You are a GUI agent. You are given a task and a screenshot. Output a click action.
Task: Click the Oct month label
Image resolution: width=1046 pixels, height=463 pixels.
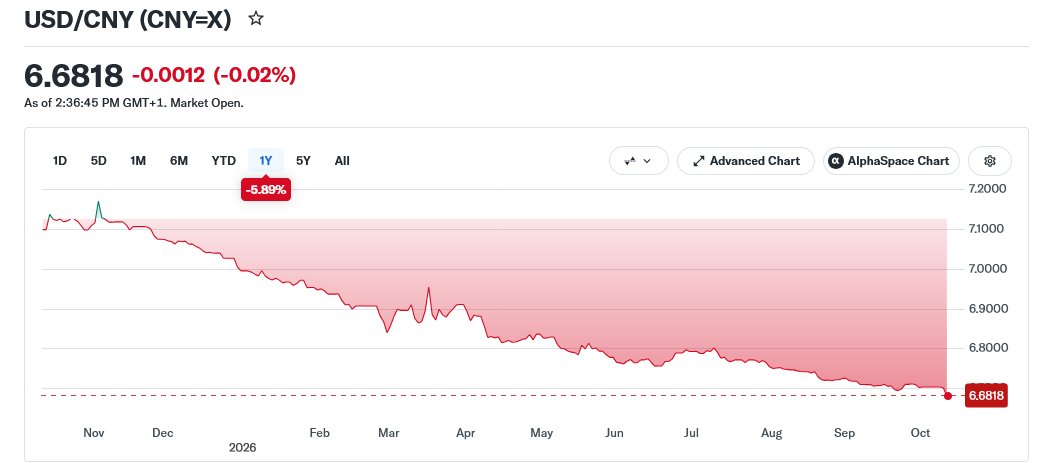[921, 433]
